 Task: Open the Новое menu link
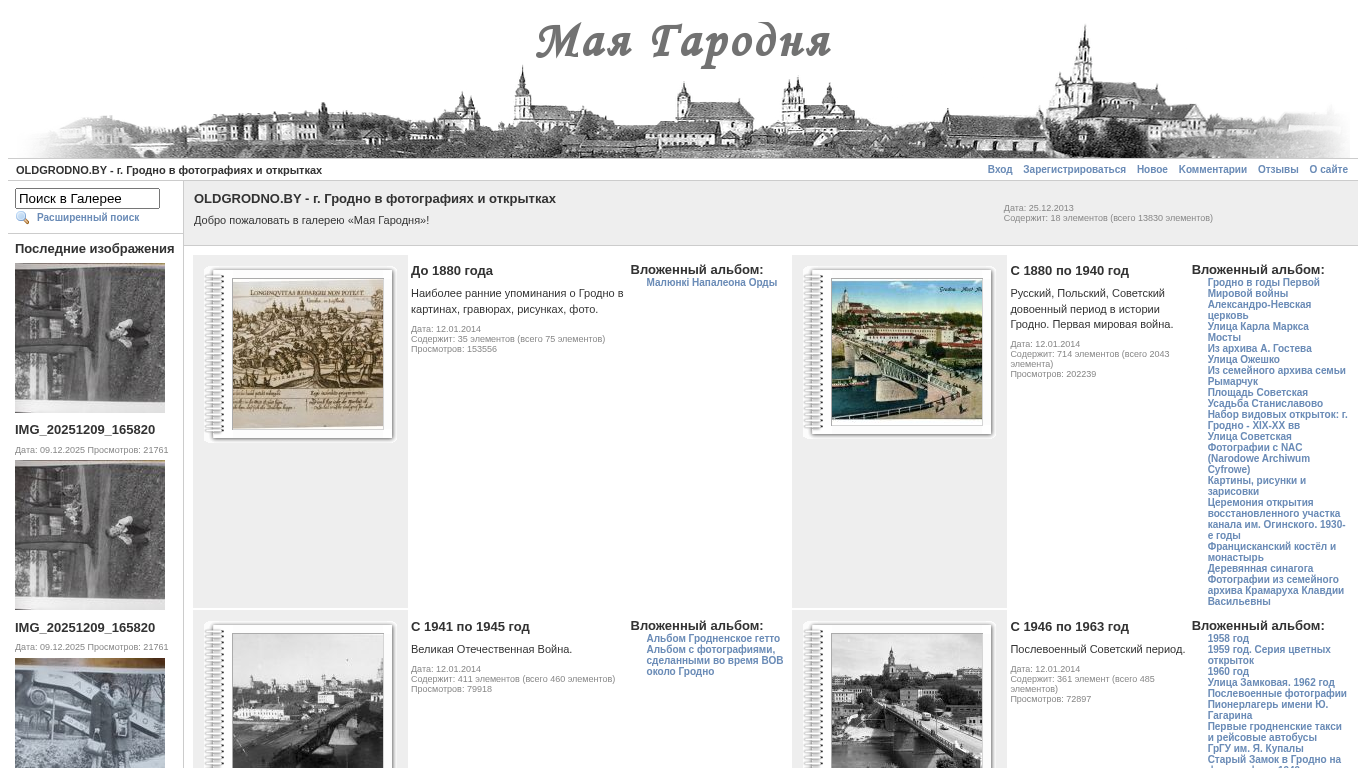click(1152, 170)
